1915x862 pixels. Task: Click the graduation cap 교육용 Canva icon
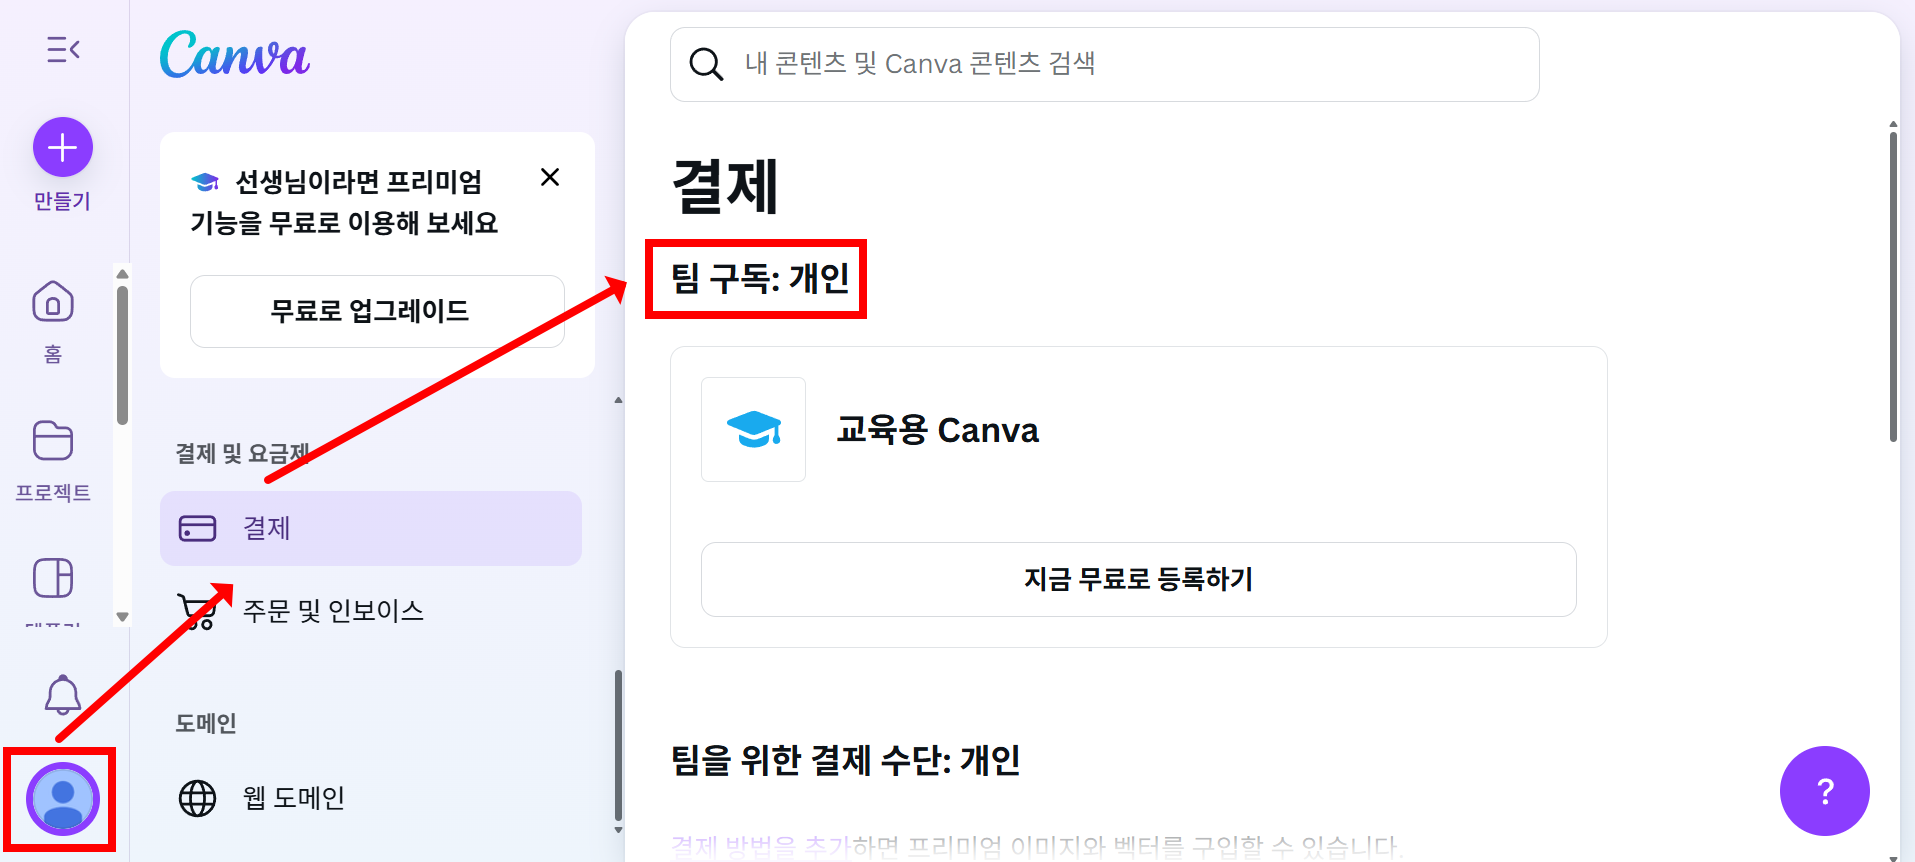[754, 430]
